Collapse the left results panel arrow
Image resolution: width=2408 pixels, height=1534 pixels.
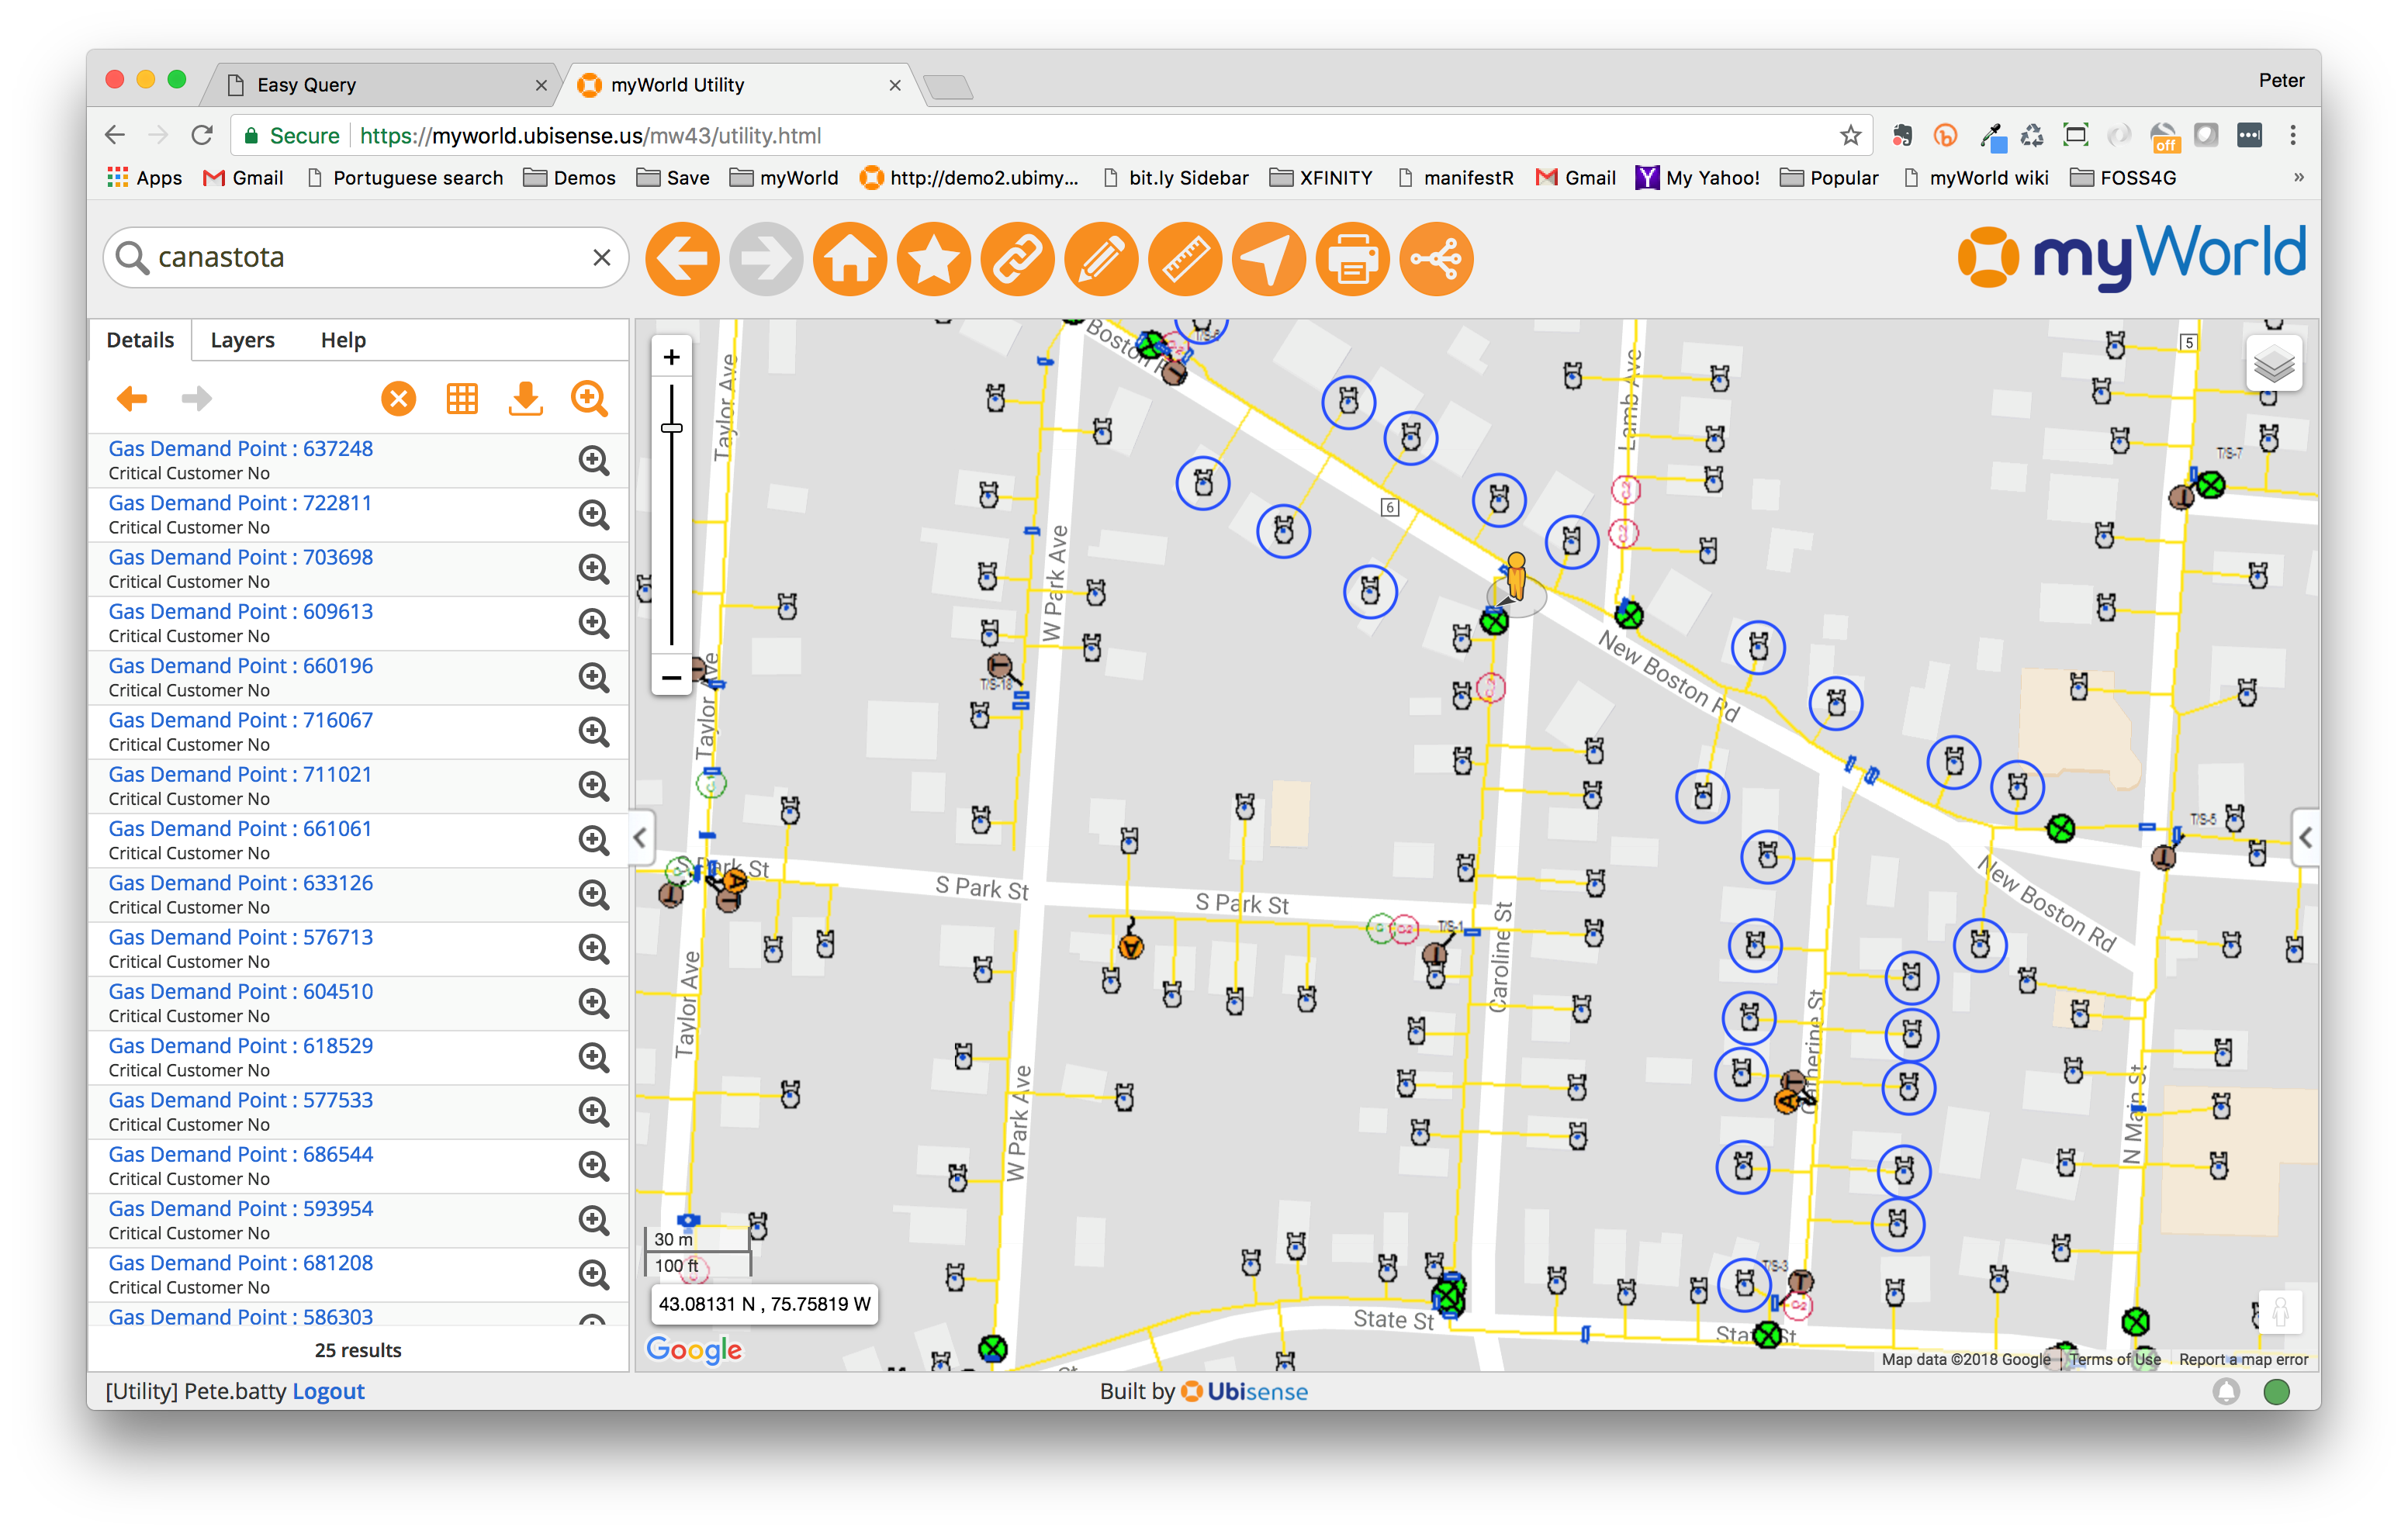(x=639, y=838)
